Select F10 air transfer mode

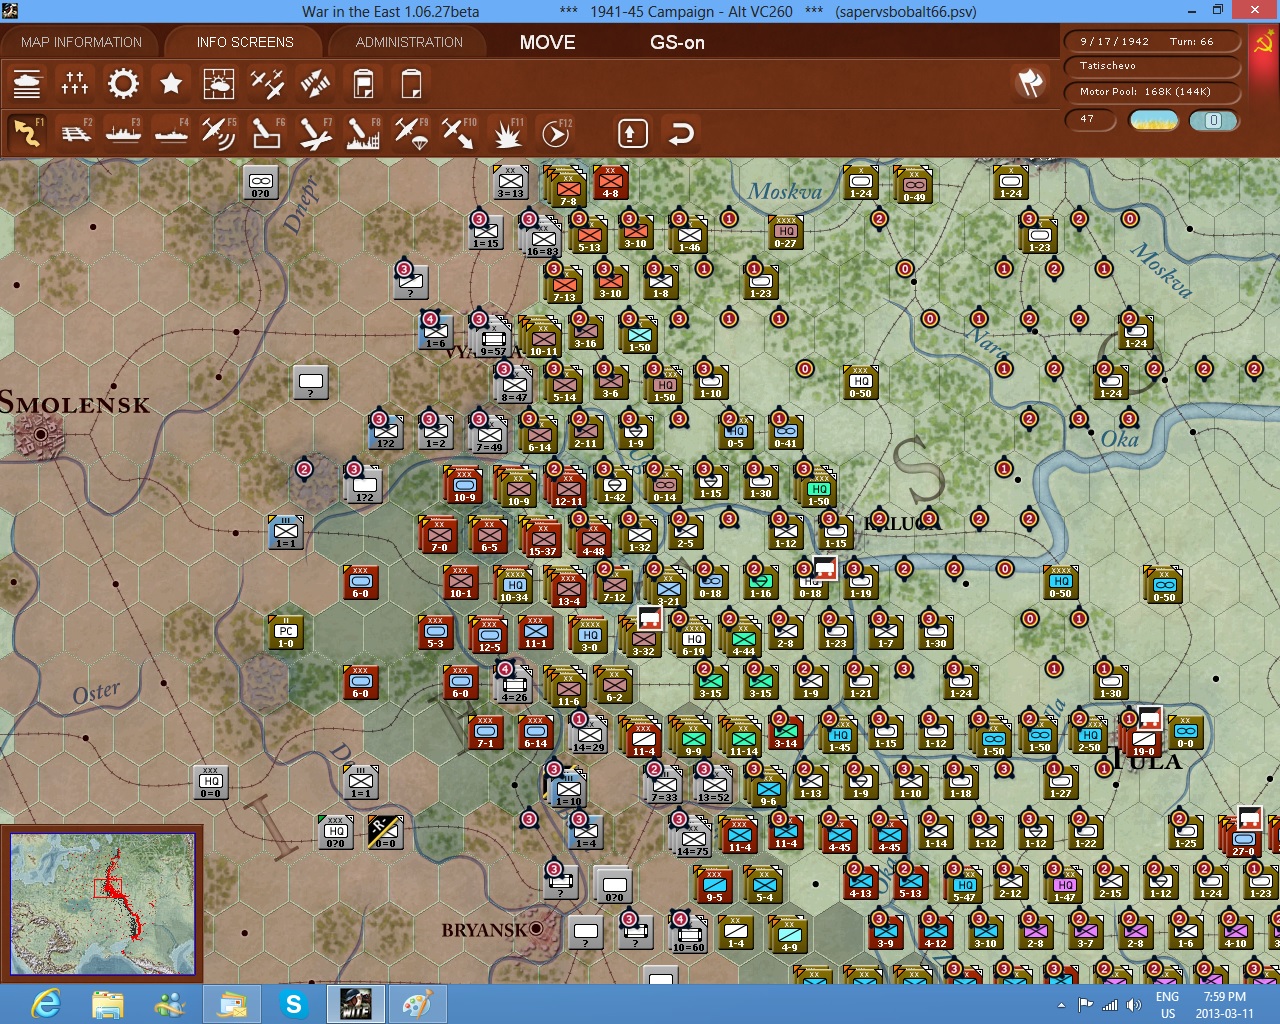459,133
